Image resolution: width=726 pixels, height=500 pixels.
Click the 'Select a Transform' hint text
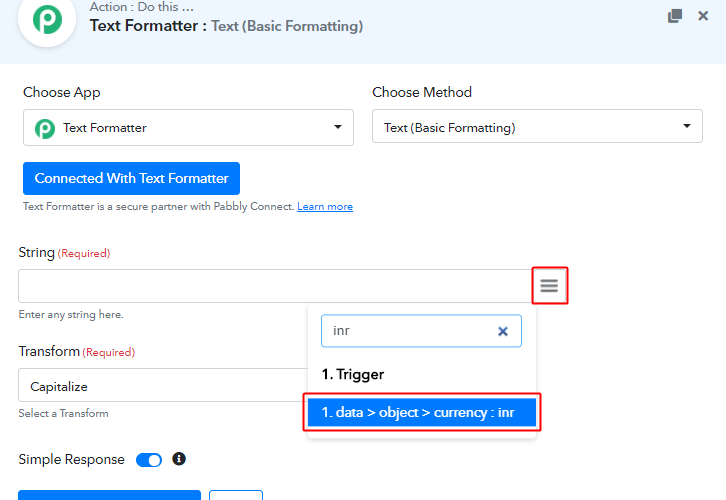pos(63,413)
